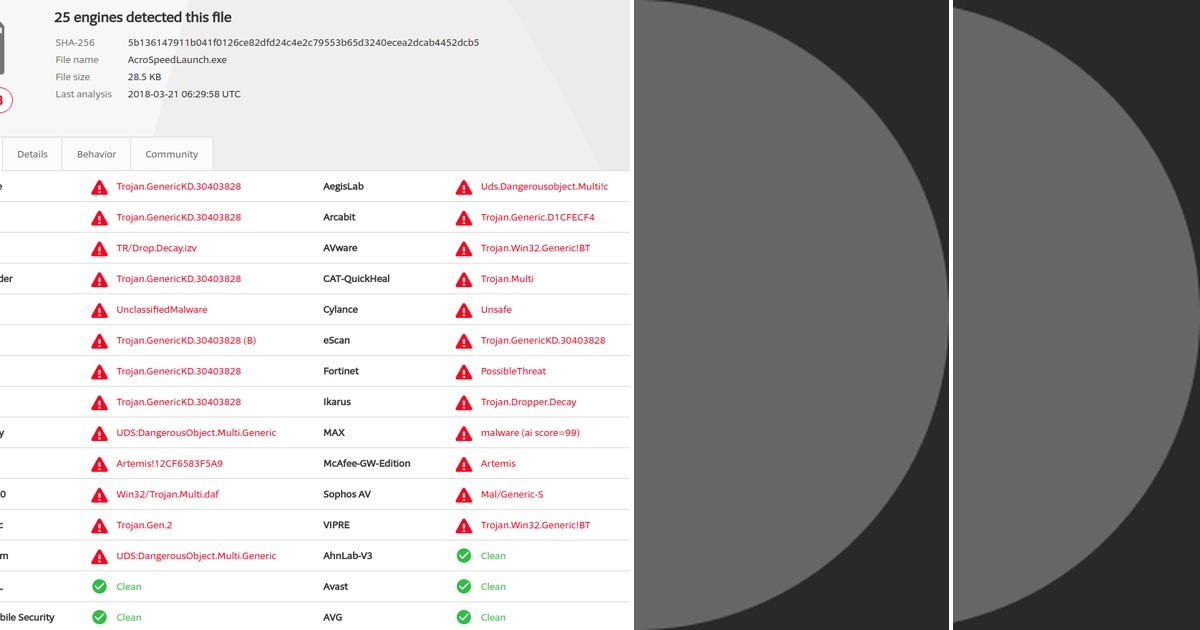The width and height of the screenshot is (1200, 630).
Task: Click the warning icon beside Fortinet's PossibleThreat
Action: coord(463,371)
